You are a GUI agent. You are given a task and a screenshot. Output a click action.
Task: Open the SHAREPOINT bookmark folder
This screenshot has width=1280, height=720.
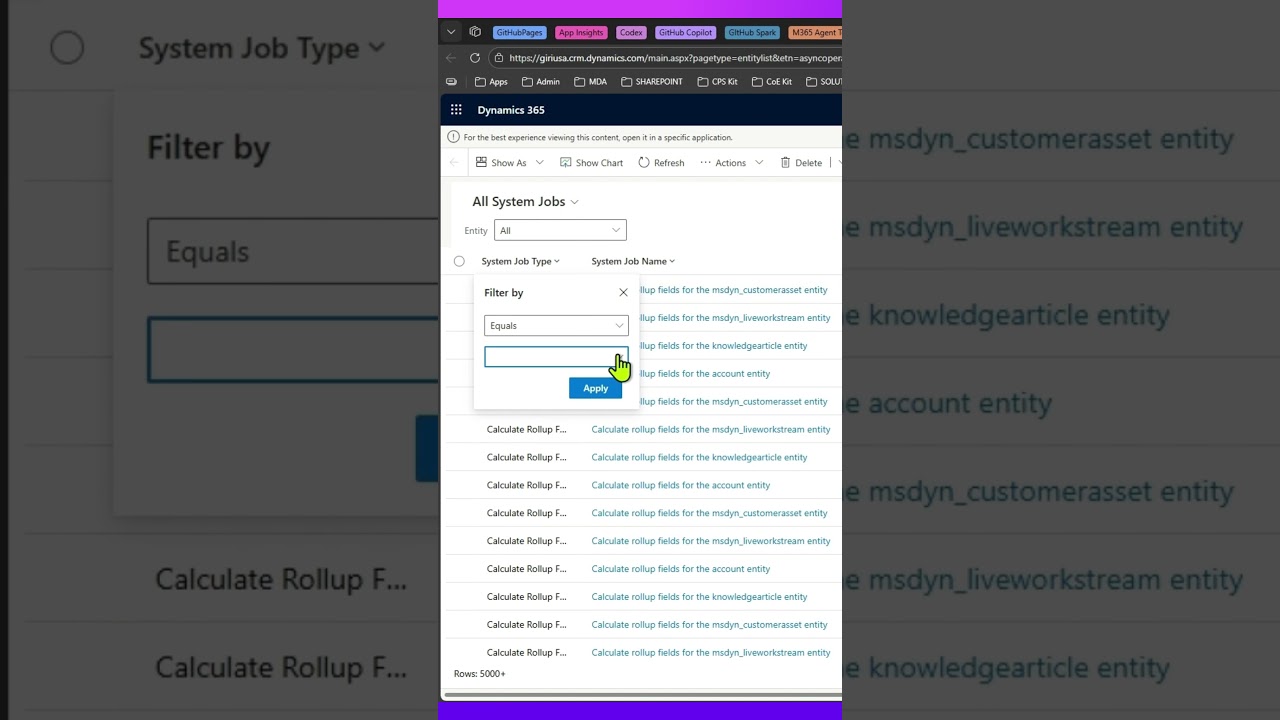coord(651,81)
